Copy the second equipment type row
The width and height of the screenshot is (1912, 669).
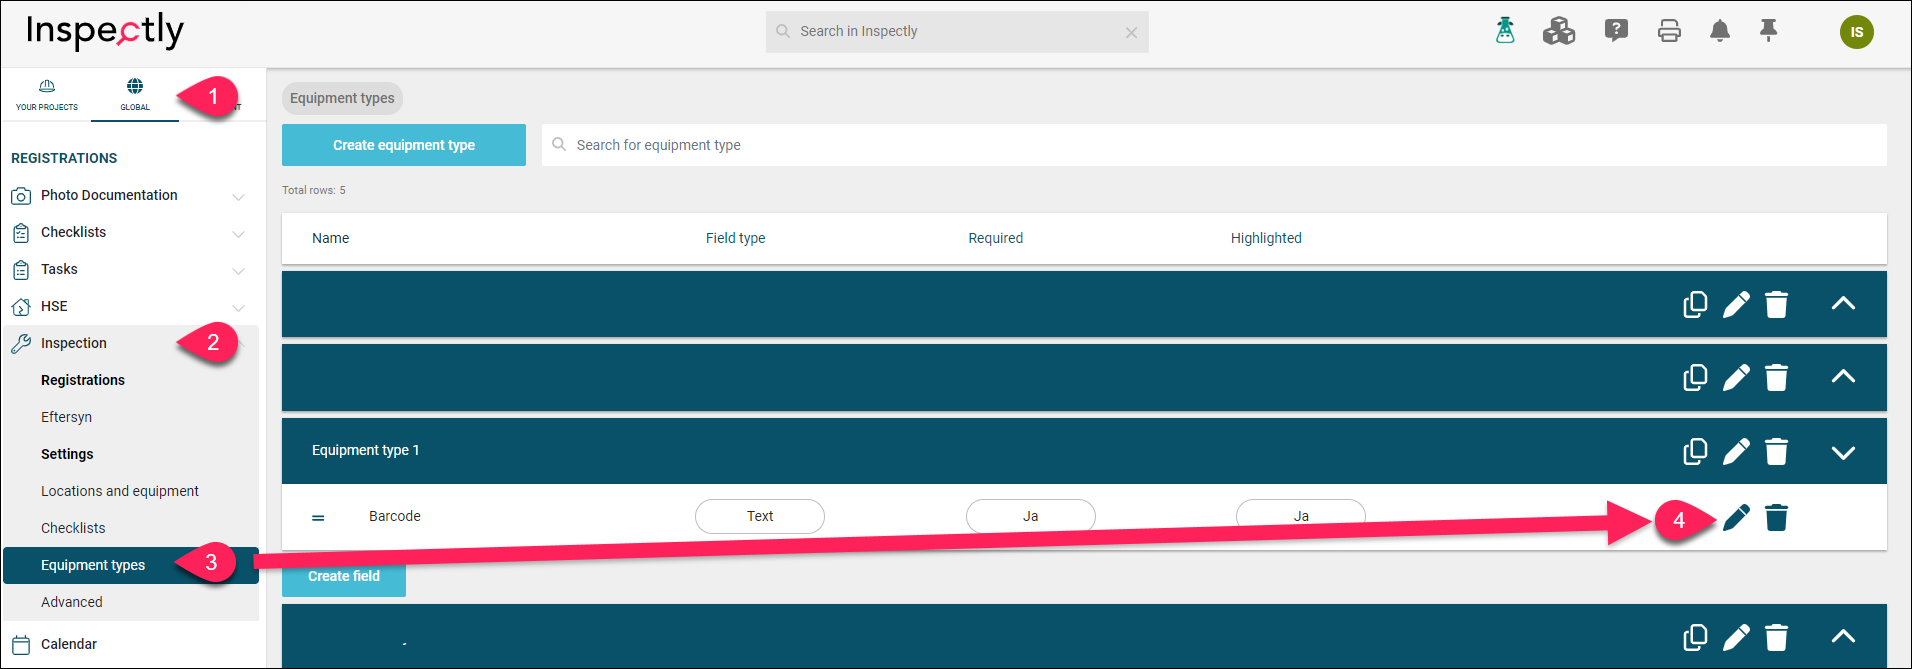tap(1695, 377)
